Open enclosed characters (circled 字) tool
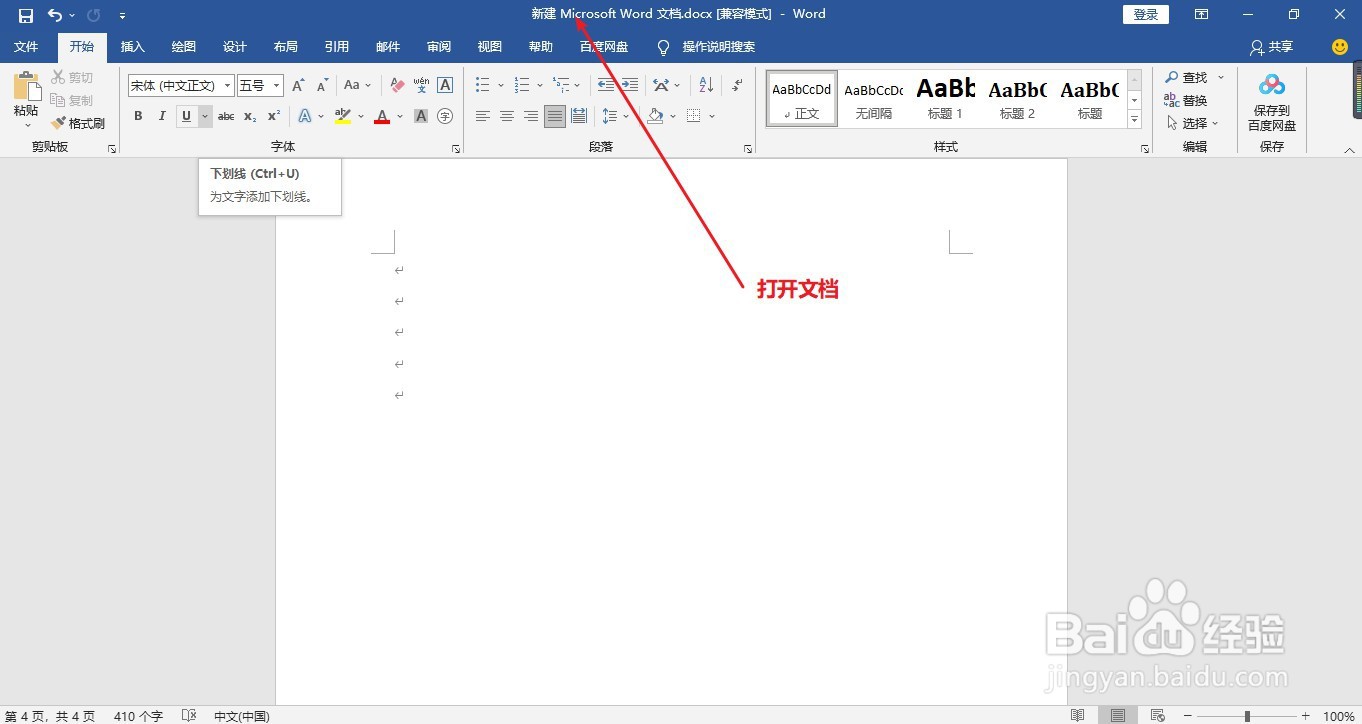The image size is (1362, 724). [445, 116]
